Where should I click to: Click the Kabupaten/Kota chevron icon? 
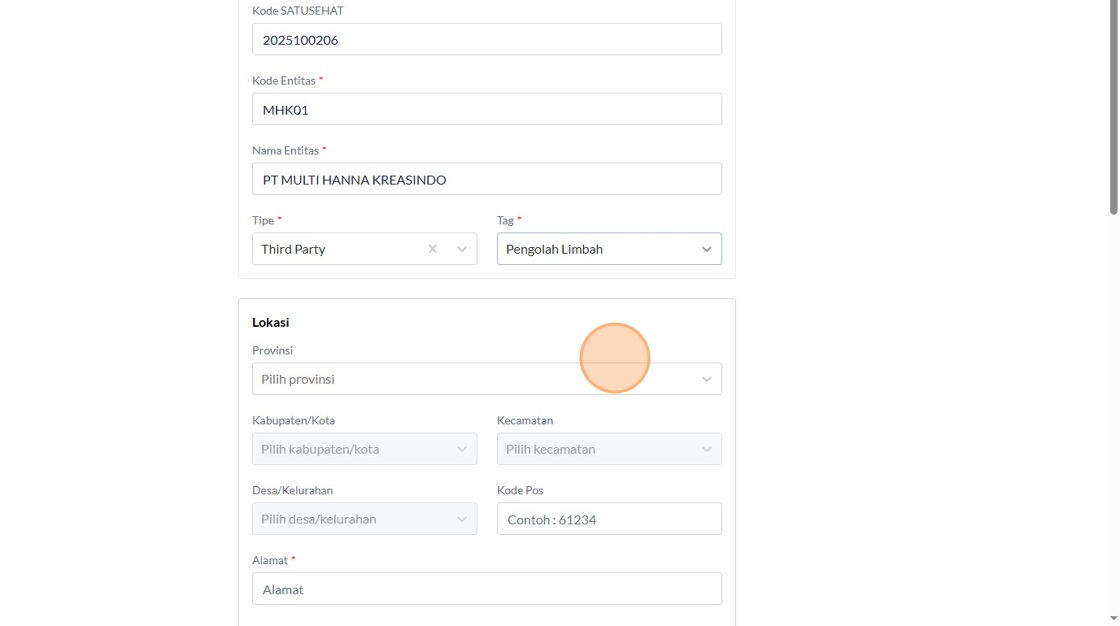click(462, 449)
